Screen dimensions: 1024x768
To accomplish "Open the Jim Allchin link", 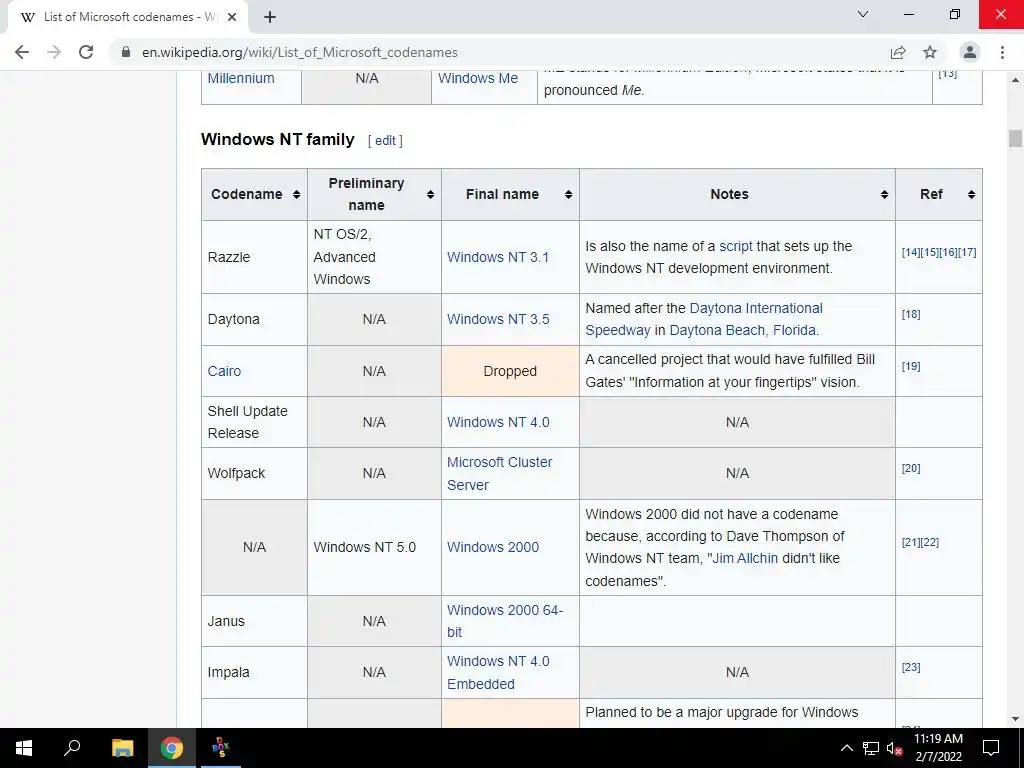I will 744,558.
